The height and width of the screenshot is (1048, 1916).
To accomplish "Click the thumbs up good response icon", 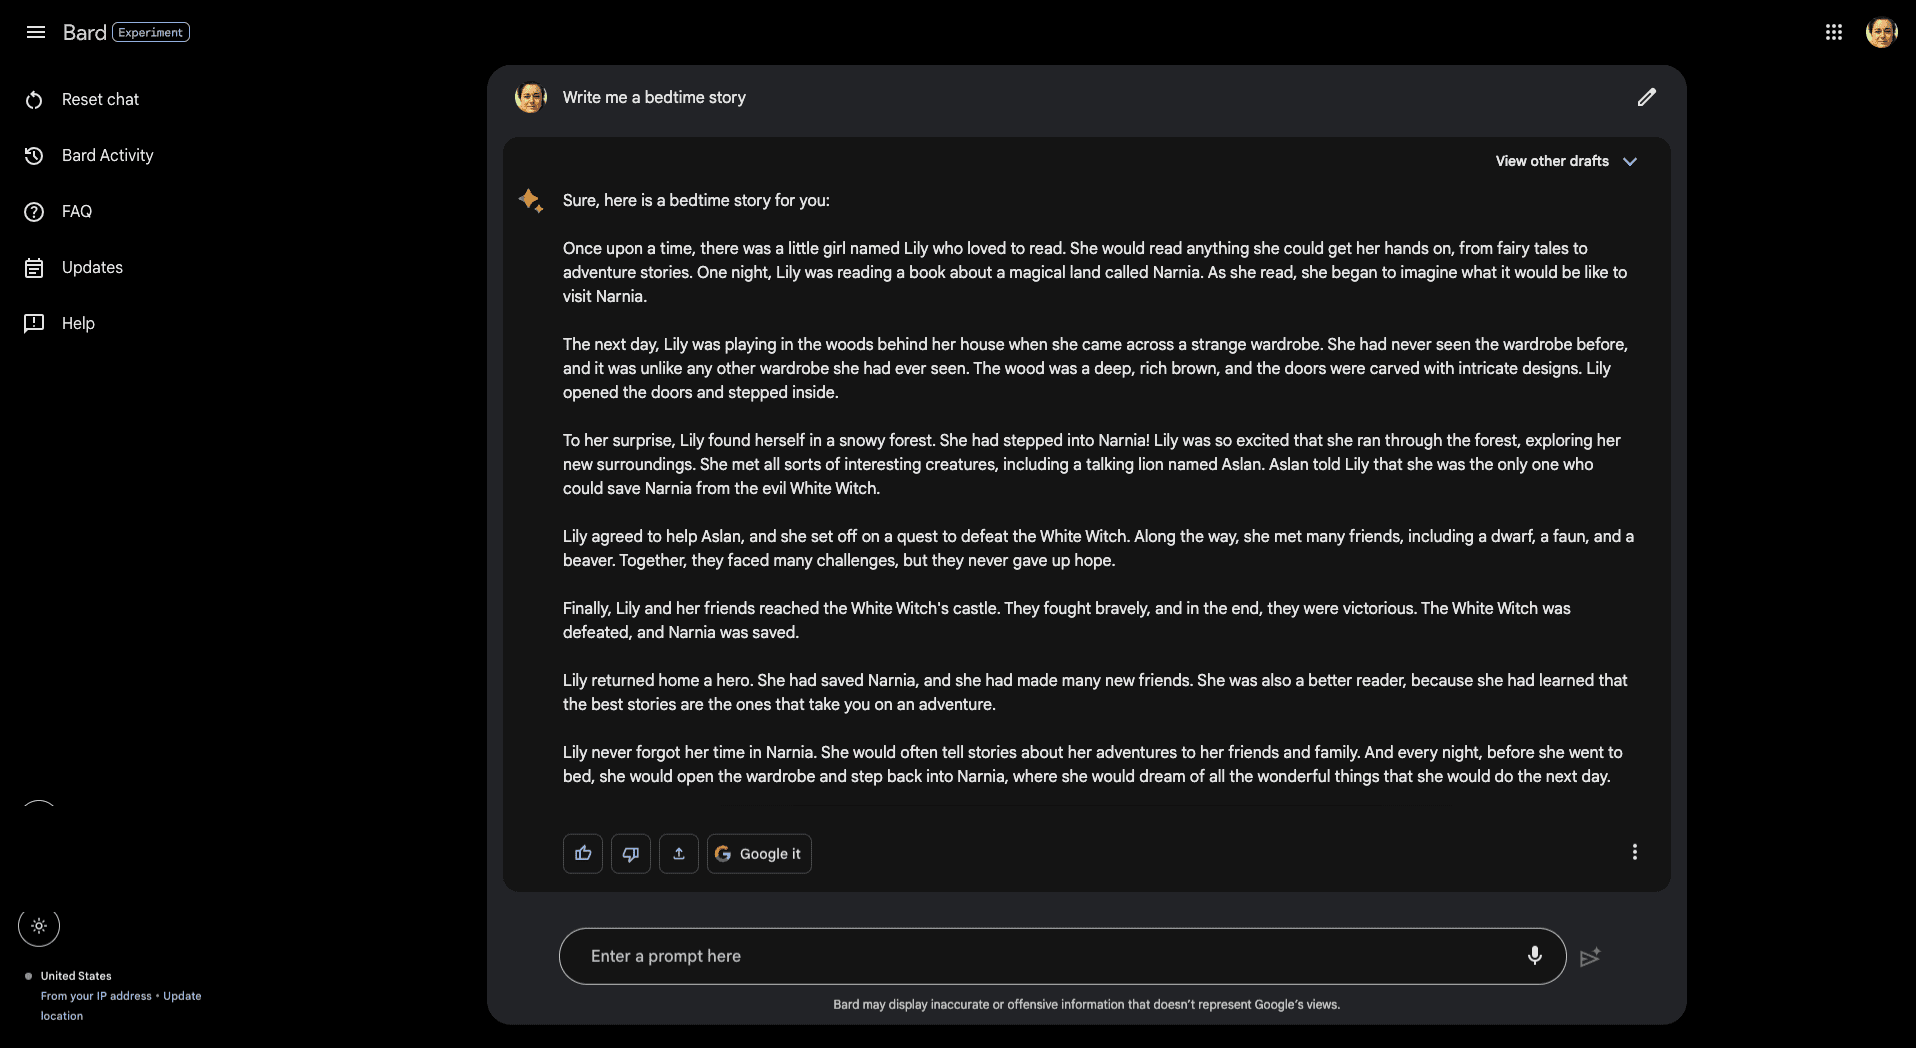I will pyautogui.click(x=583, y=854).
